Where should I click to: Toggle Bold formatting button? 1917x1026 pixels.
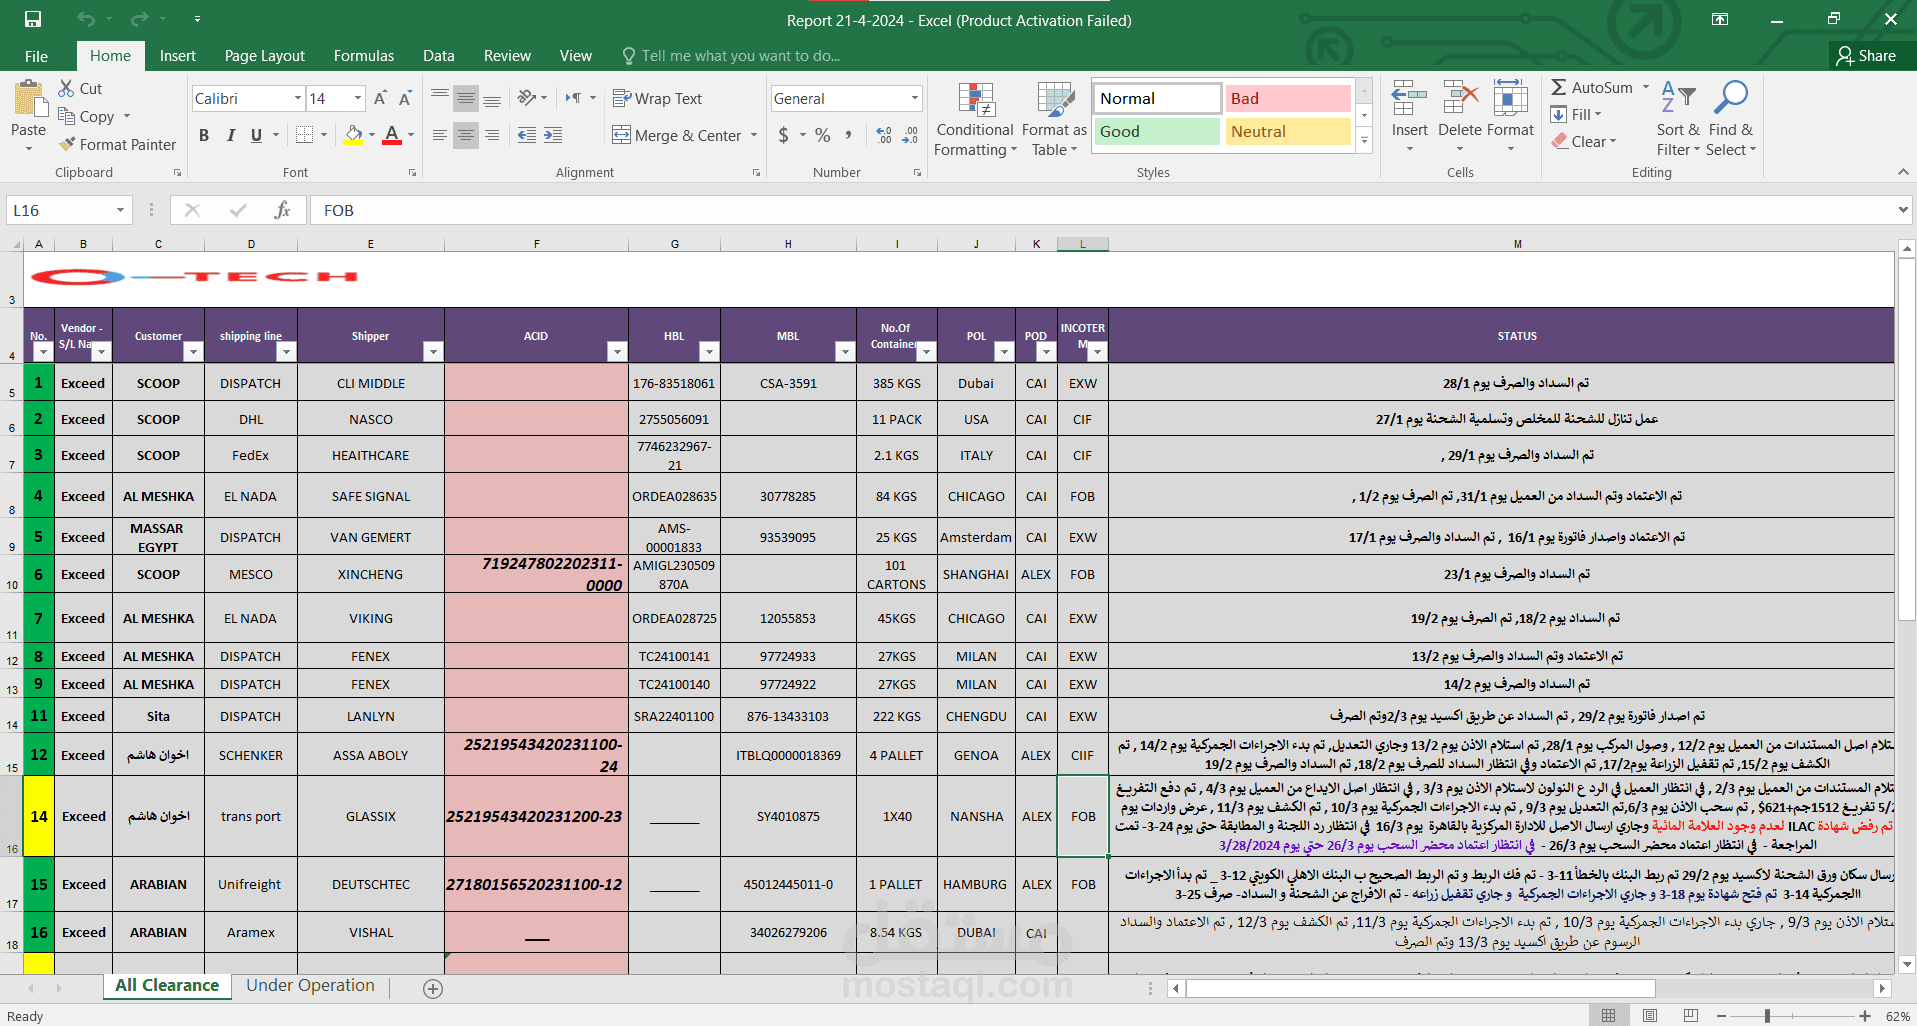[x=204, y=135]
